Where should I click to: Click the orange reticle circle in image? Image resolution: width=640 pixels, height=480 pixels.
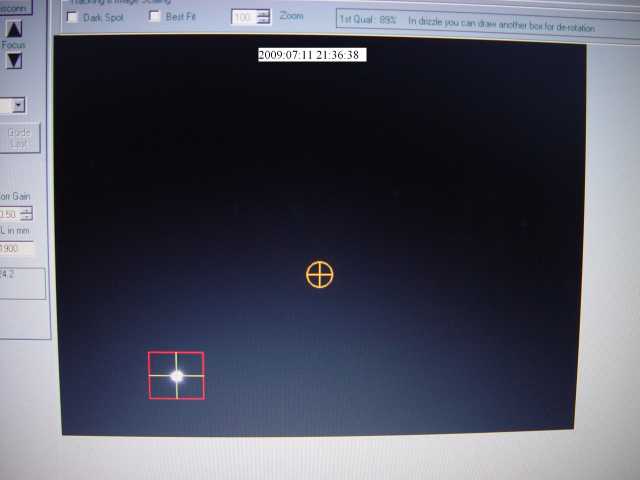pyautogui.click(x=320, y=275)
